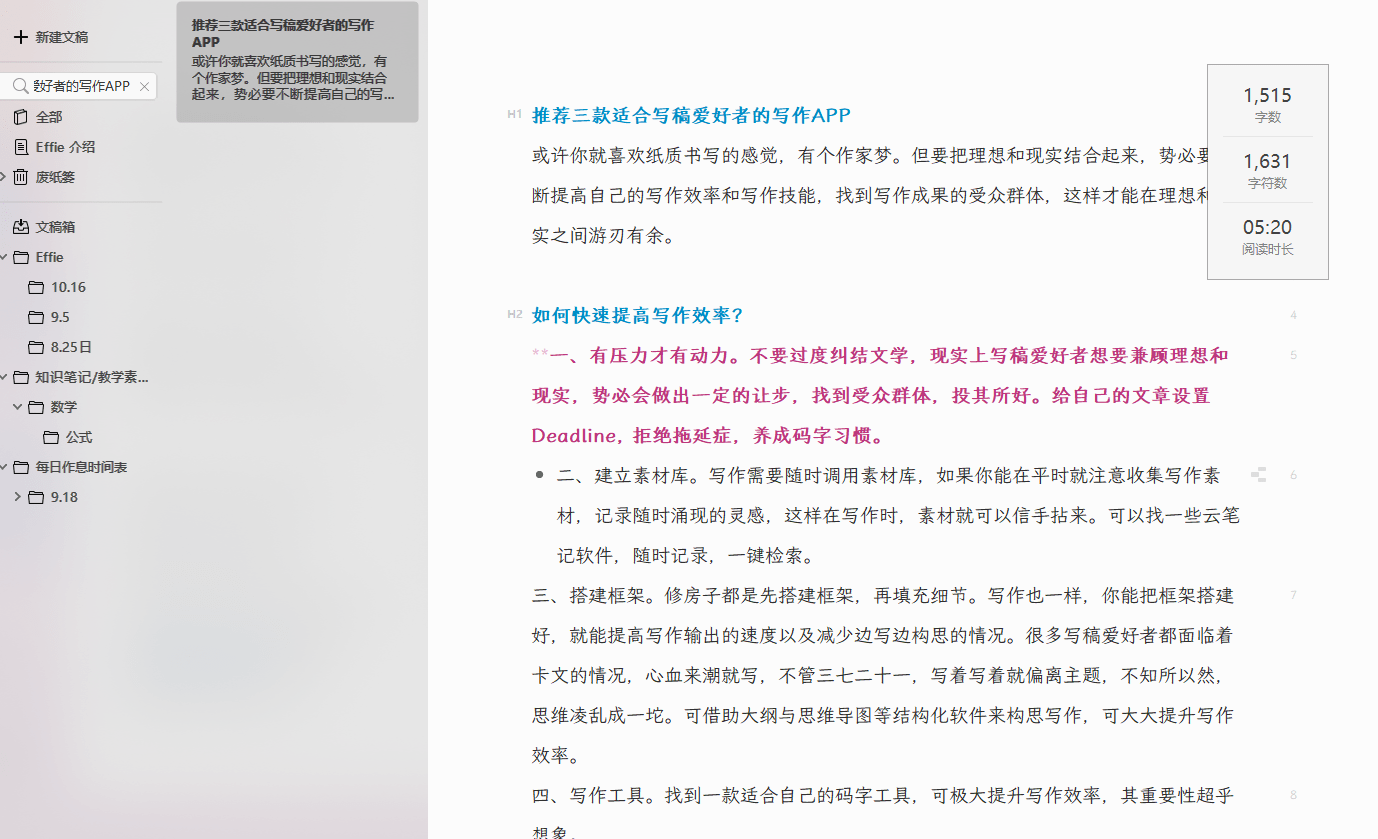Click the mind-map icon beside paragraph 6
The image size is (1378, 839).
pos(1258,474)
